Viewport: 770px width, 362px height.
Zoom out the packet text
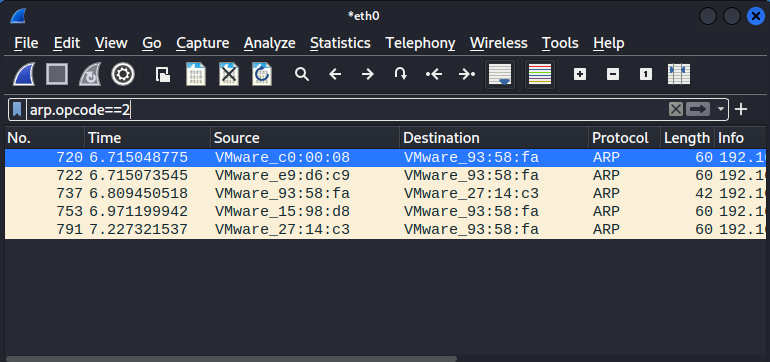click(613, 75)
